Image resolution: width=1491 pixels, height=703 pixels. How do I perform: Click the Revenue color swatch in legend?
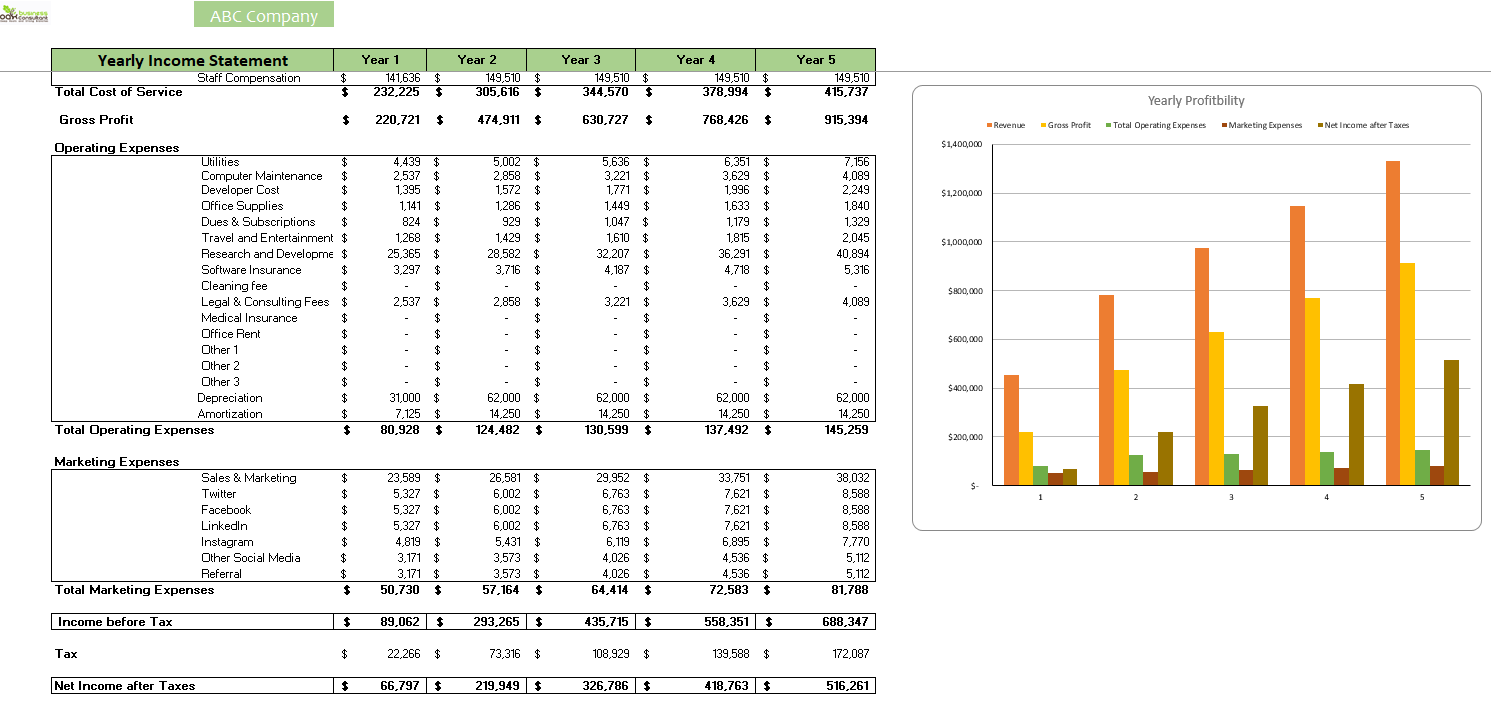[x=991, y=125]
